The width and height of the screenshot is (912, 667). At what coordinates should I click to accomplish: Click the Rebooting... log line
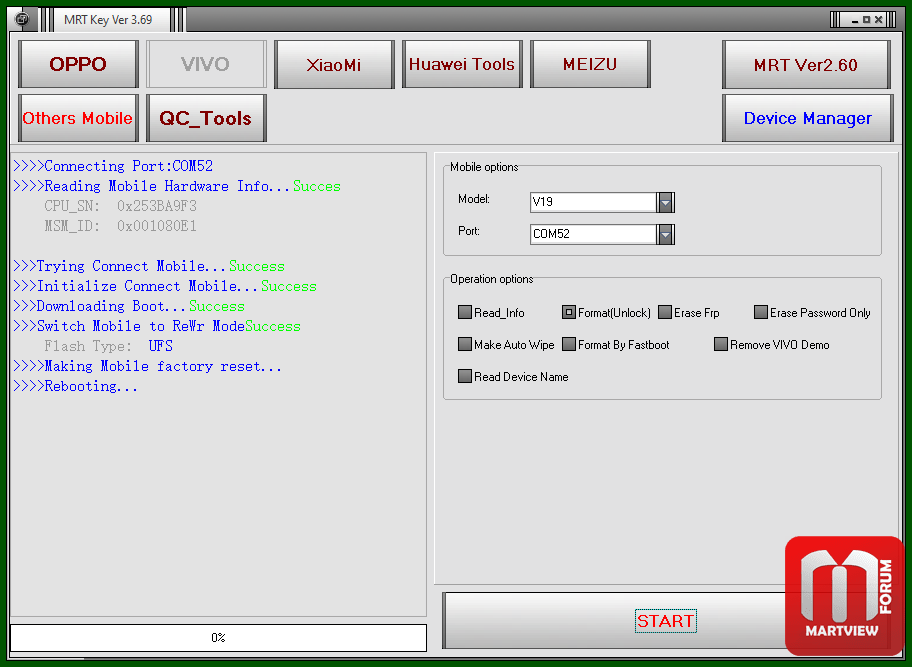click(x=76, y=386)
